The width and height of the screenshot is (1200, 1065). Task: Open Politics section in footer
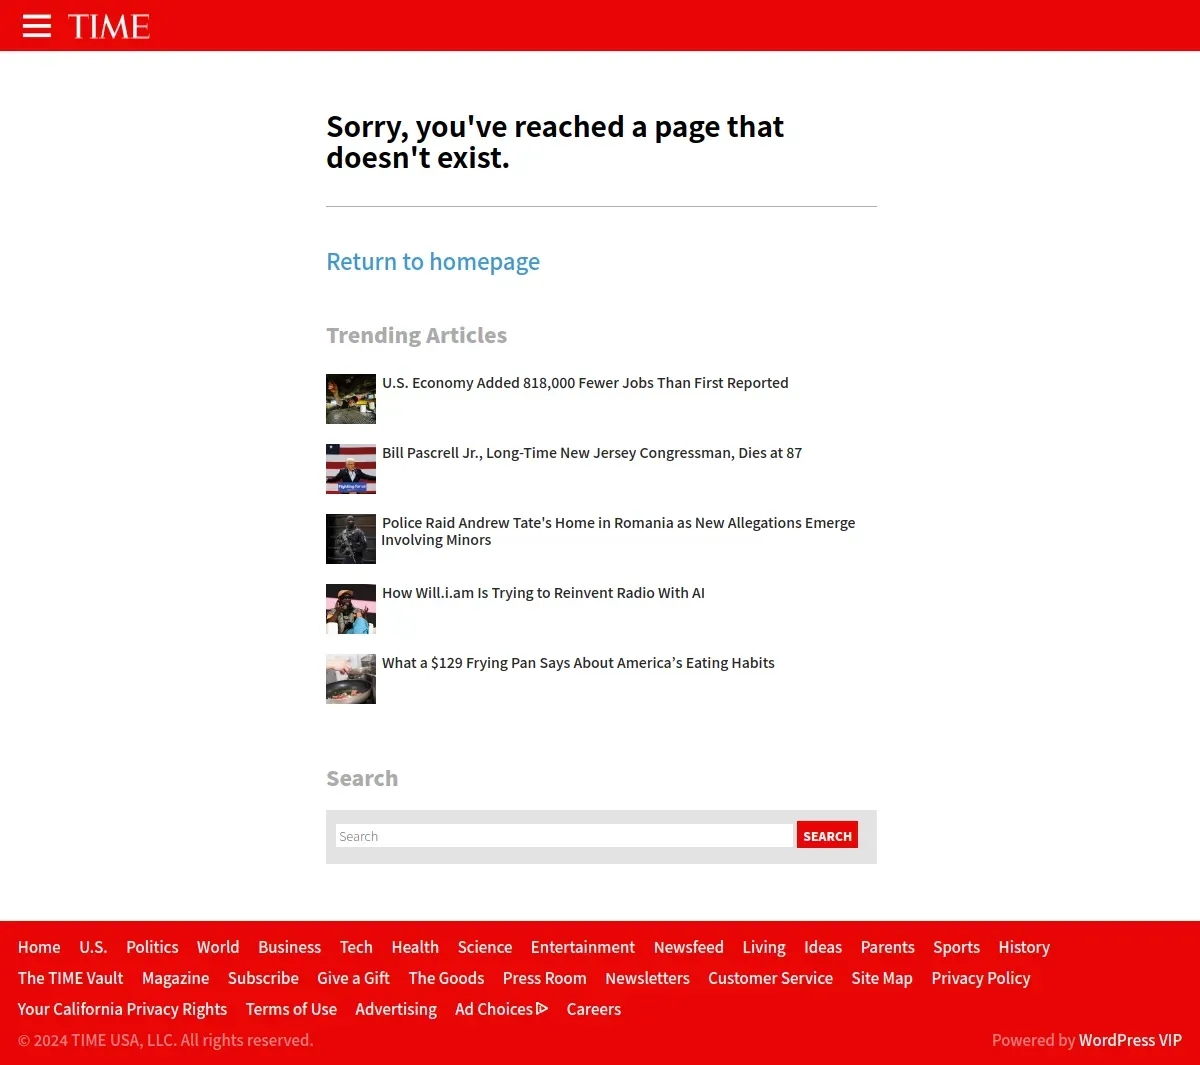coord(152,947)
